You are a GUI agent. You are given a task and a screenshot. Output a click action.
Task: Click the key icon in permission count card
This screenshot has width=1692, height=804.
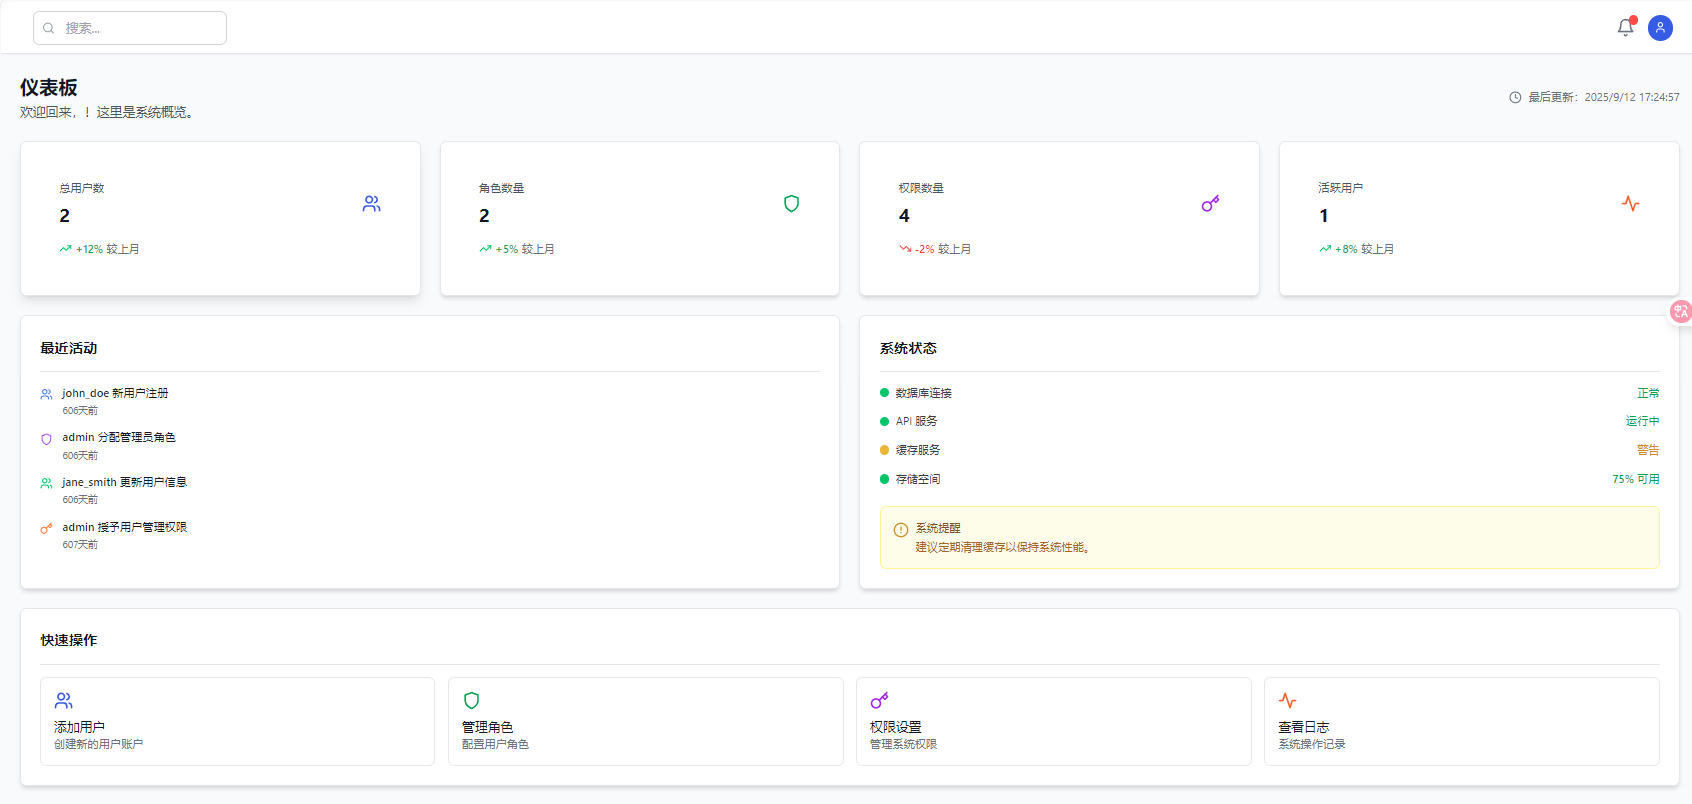click(x=1210, y=204)
